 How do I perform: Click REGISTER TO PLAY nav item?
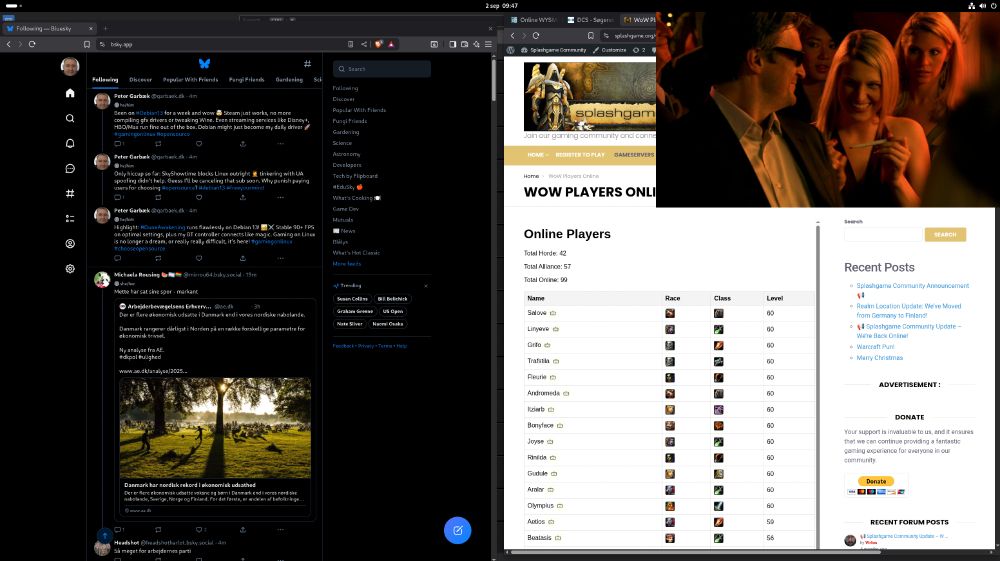[x=580, y=155]
